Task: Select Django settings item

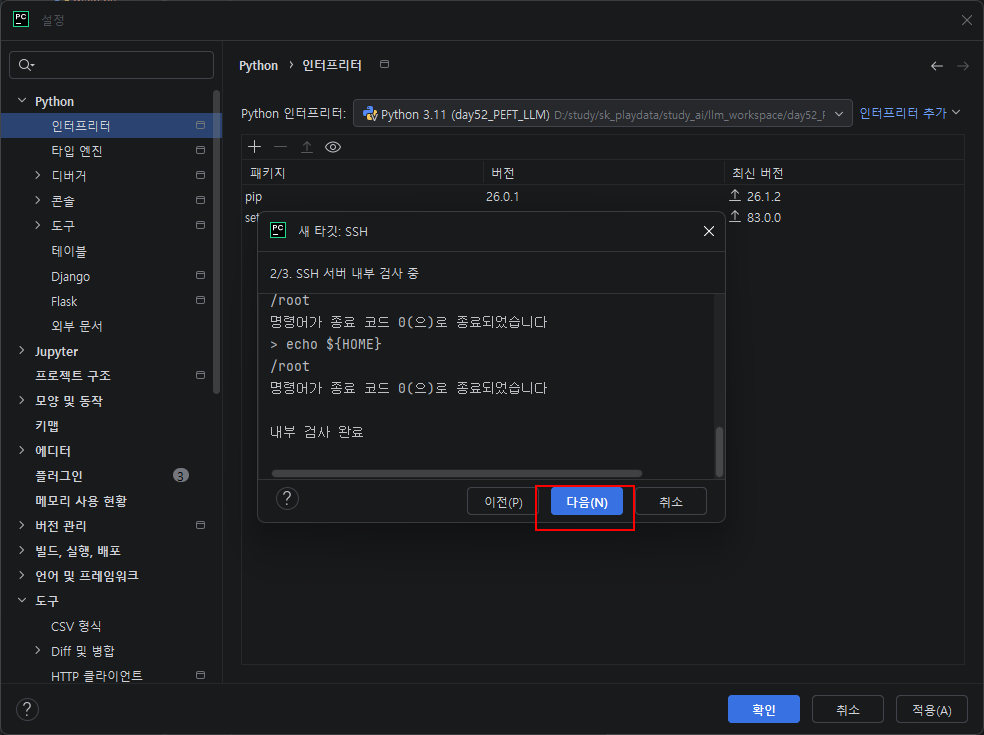Action: (x=111, y=276)
